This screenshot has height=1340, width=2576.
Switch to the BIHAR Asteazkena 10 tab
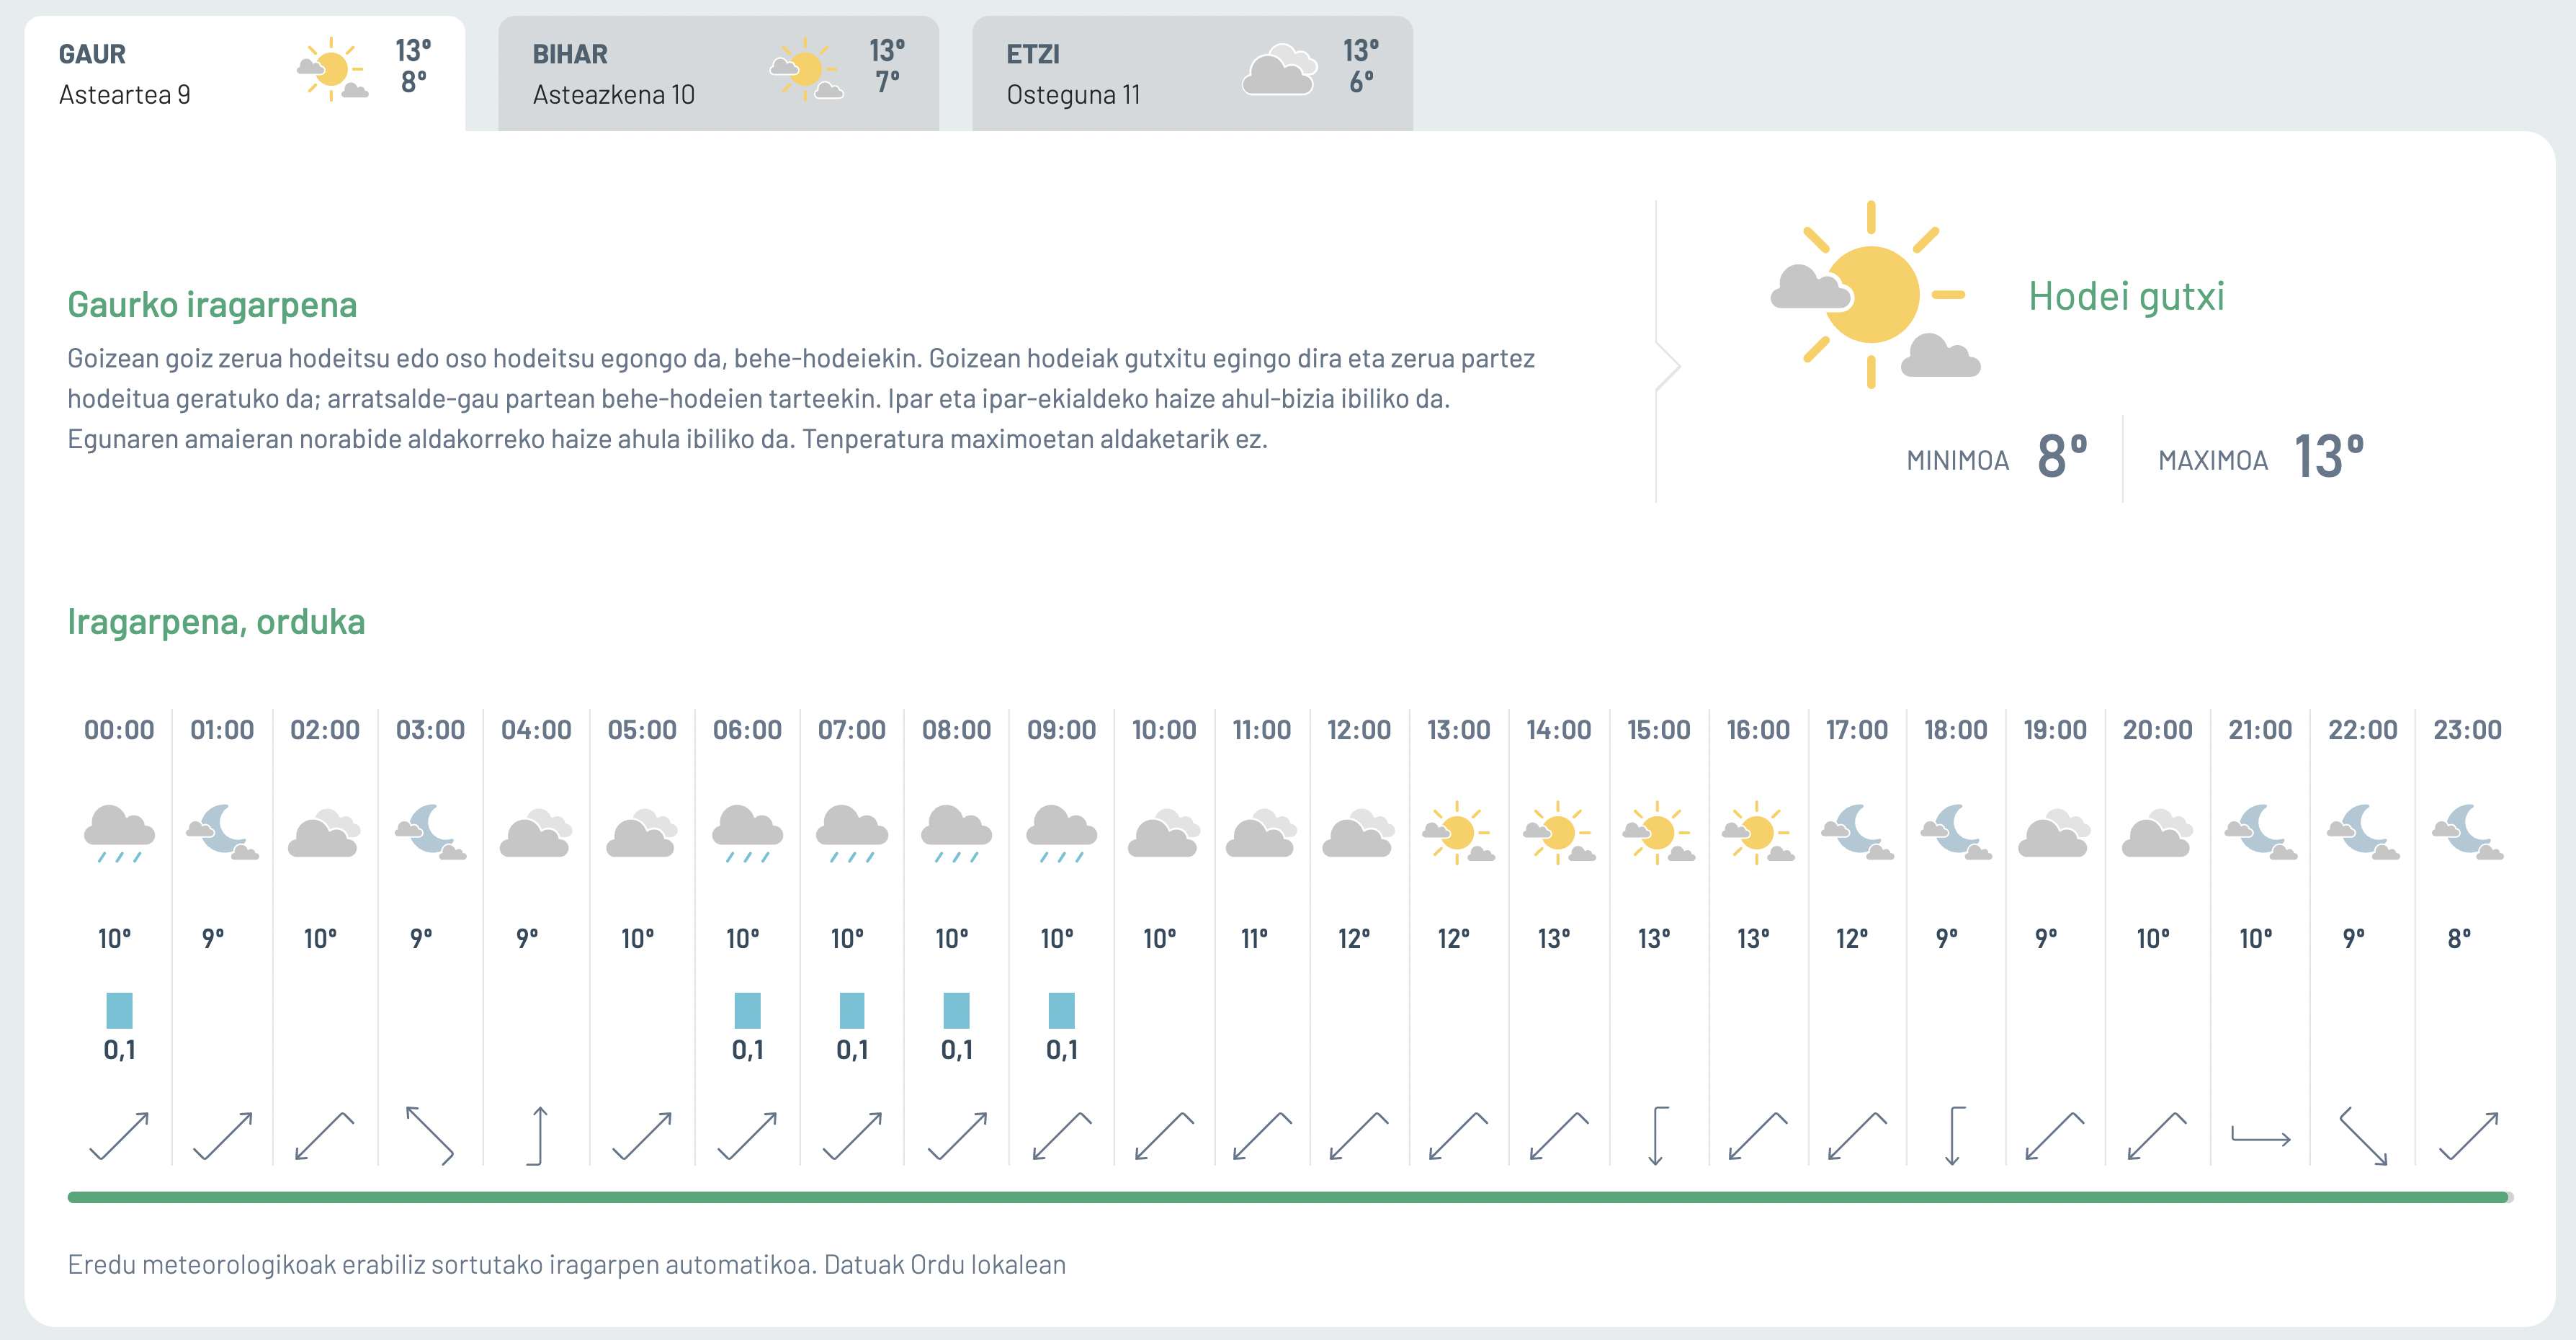718,73
